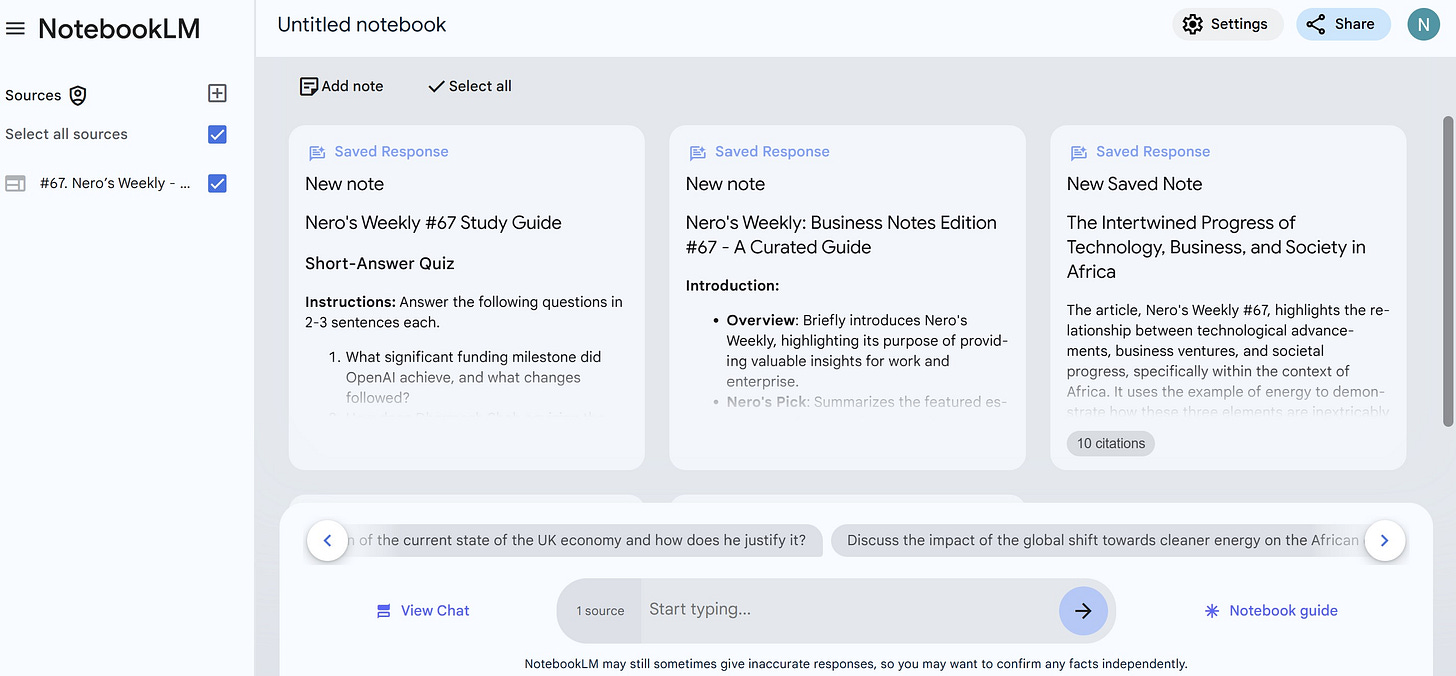Click the View Chat icon

coord(384,610)
